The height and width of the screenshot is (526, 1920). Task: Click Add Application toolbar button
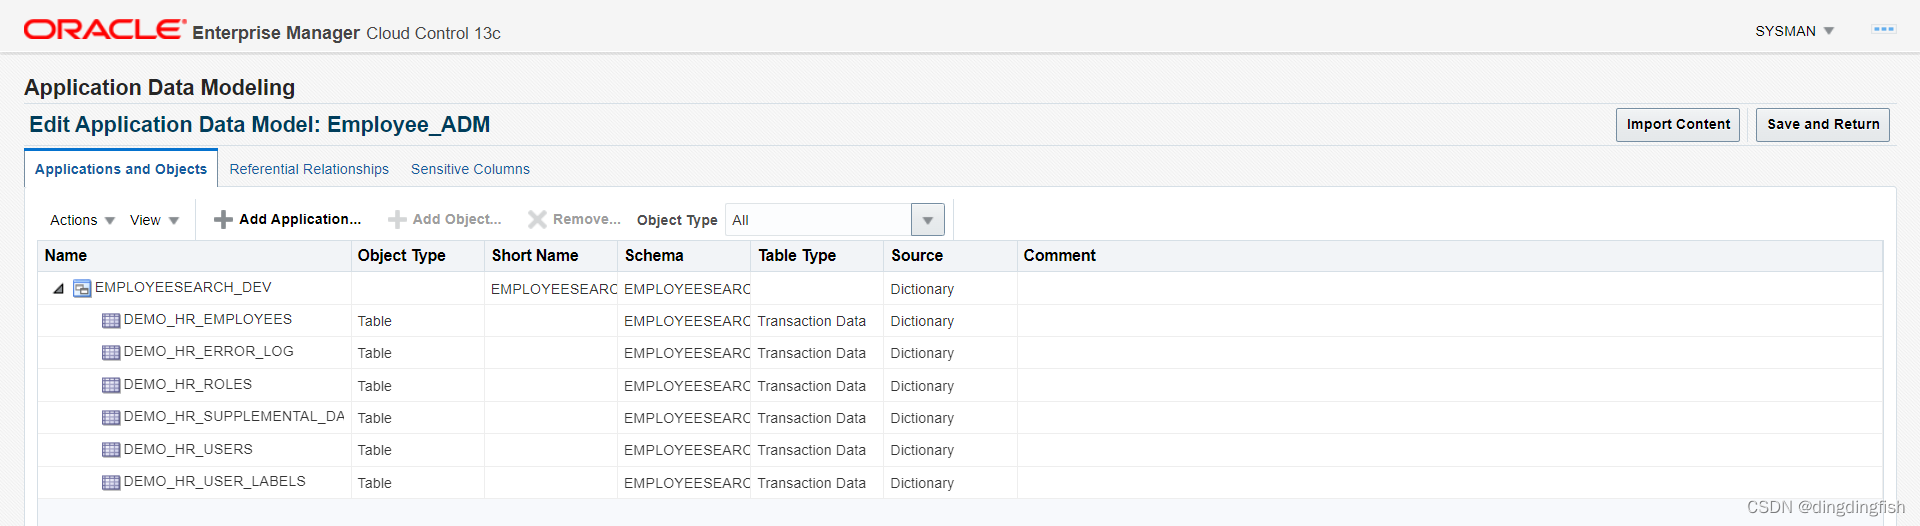click(x=288, y=219)
